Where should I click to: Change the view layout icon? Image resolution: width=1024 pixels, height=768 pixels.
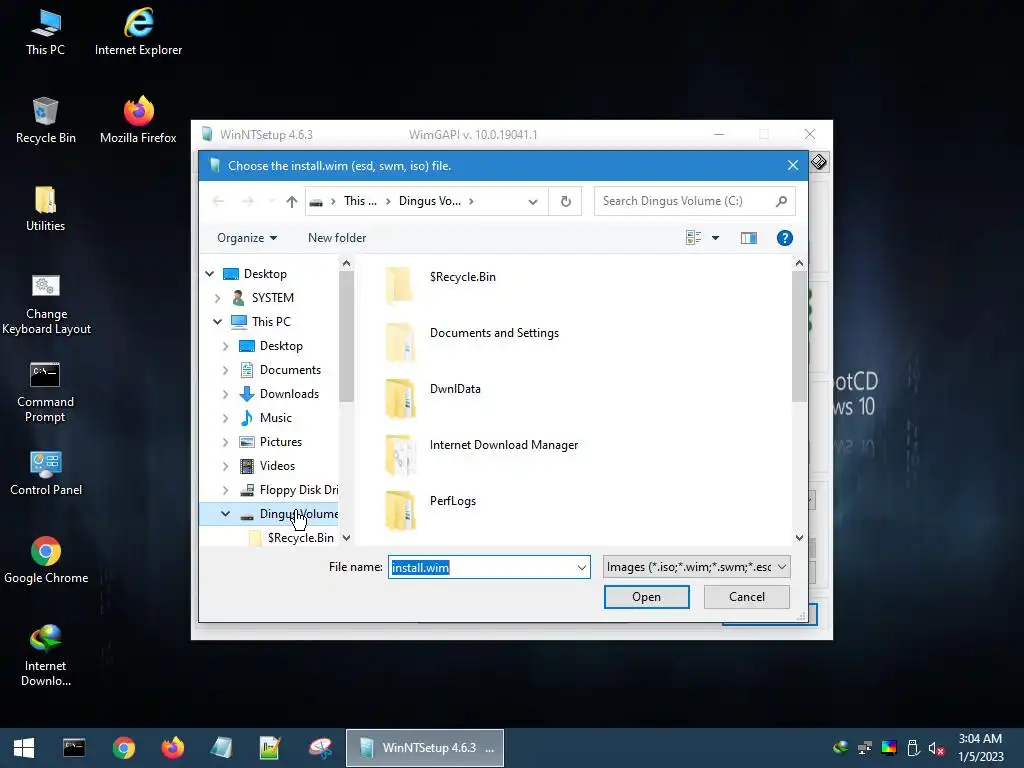point(694,238)
